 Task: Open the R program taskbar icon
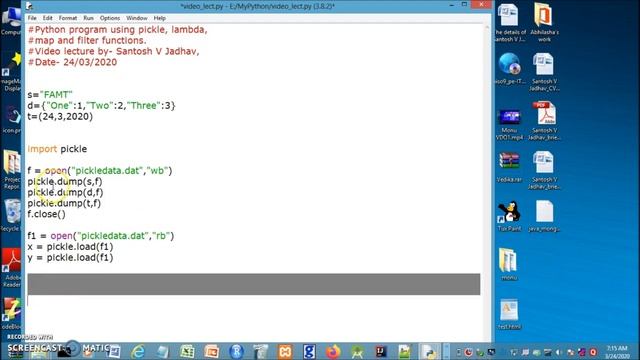coord(236,351)
